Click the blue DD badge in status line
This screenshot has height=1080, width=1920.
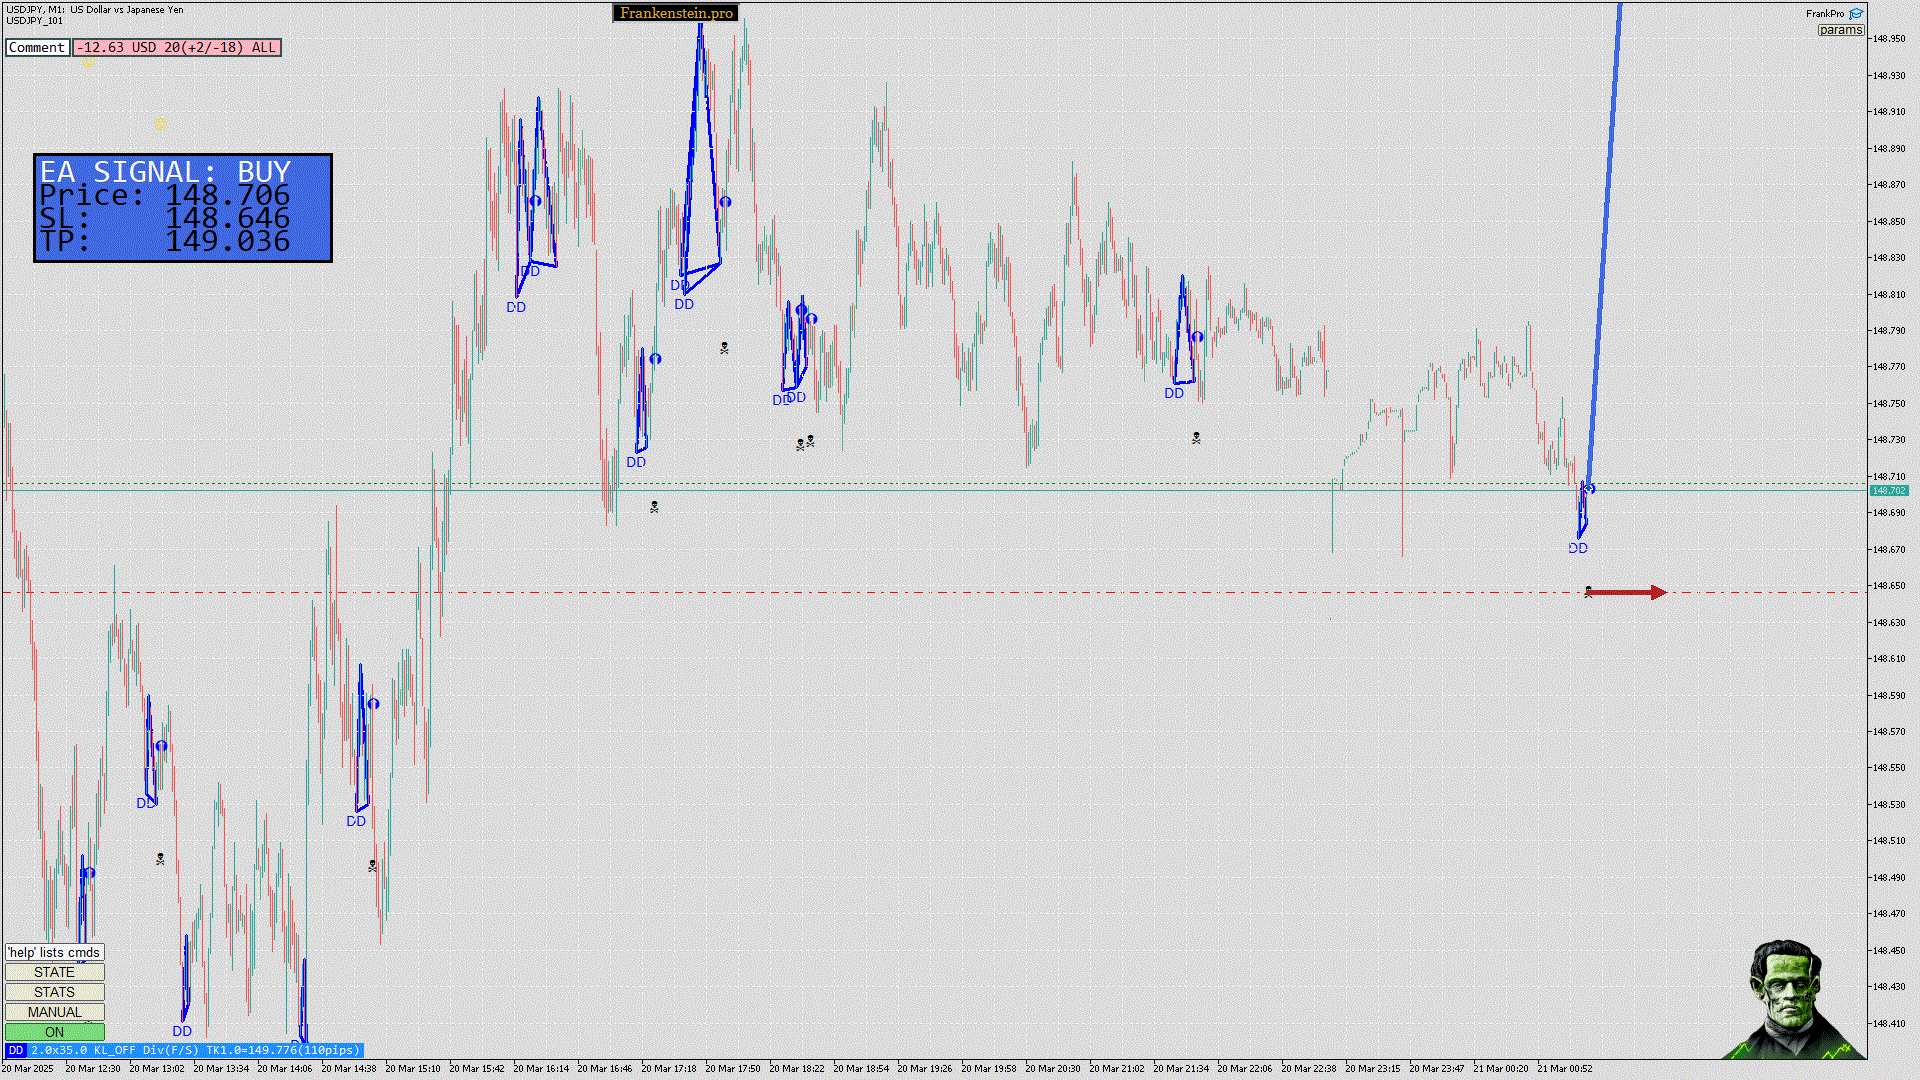[x=15, y=1050]
